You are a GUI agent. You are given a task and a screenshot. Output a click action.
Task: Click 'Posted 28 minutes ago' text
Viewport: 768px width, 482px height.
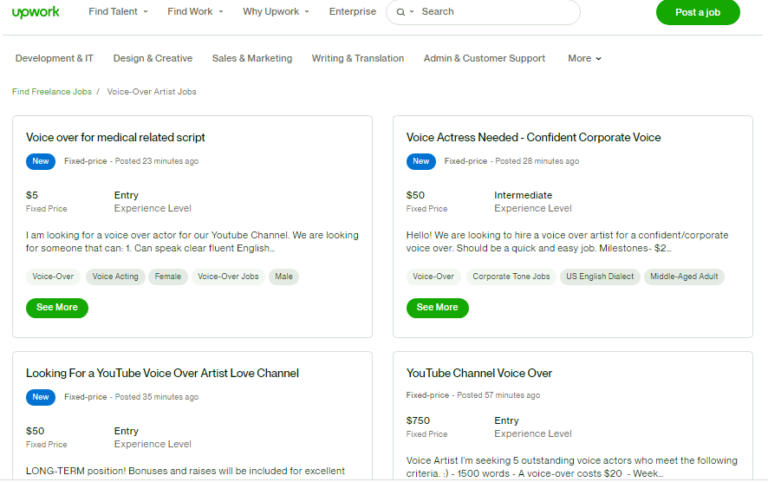[537, 161]
